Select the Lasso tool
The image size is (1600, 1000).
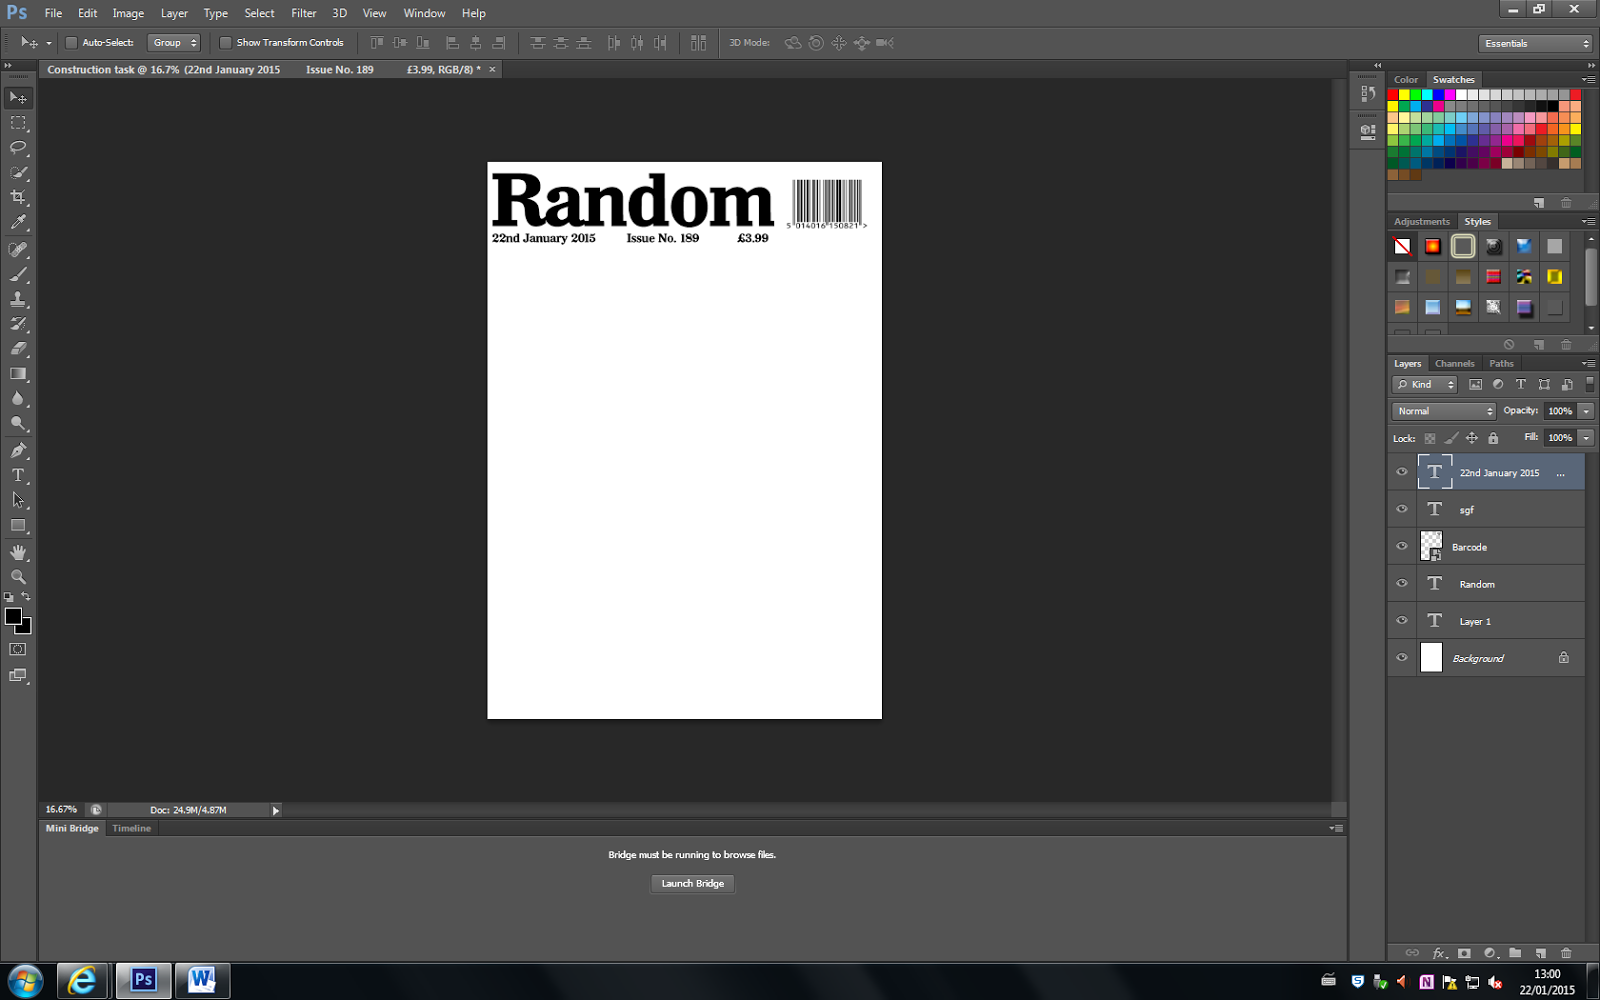(x=18, y=147)
